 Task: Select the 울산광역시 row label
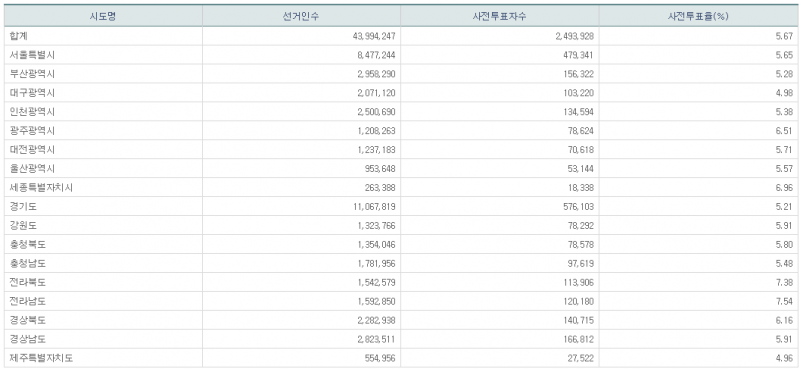32,168
